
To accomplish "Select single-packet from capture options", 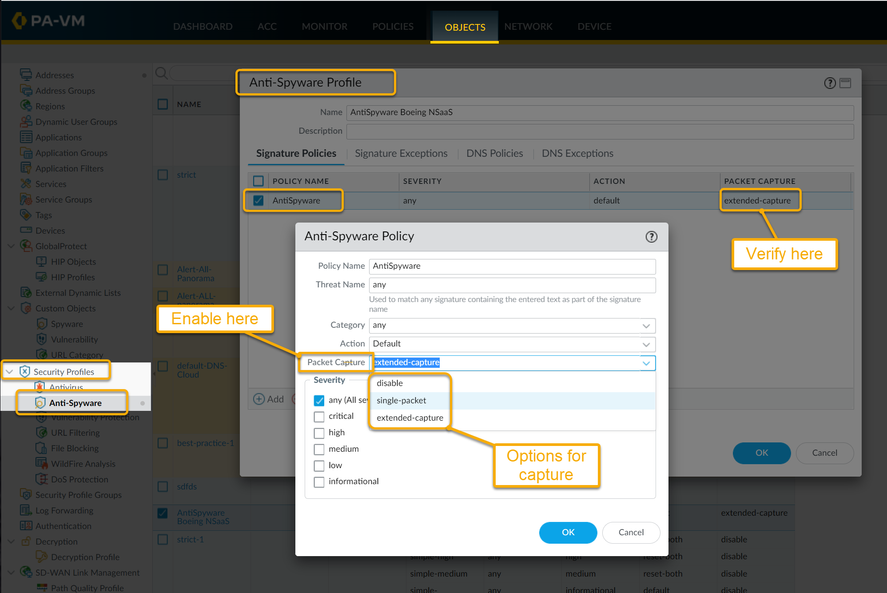I will click(x=401, y=400).
